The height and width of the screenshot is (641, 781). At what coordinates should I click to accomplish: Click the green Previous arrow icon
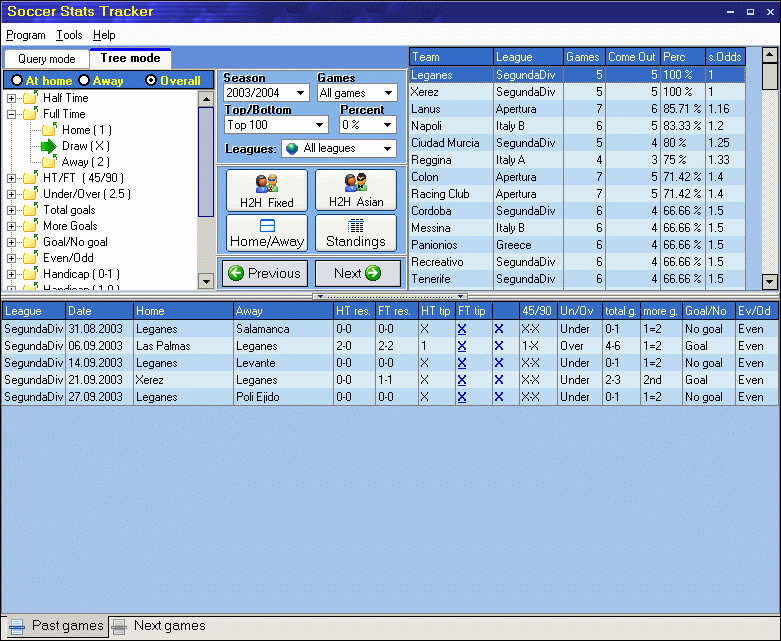[x=235, y=273]
